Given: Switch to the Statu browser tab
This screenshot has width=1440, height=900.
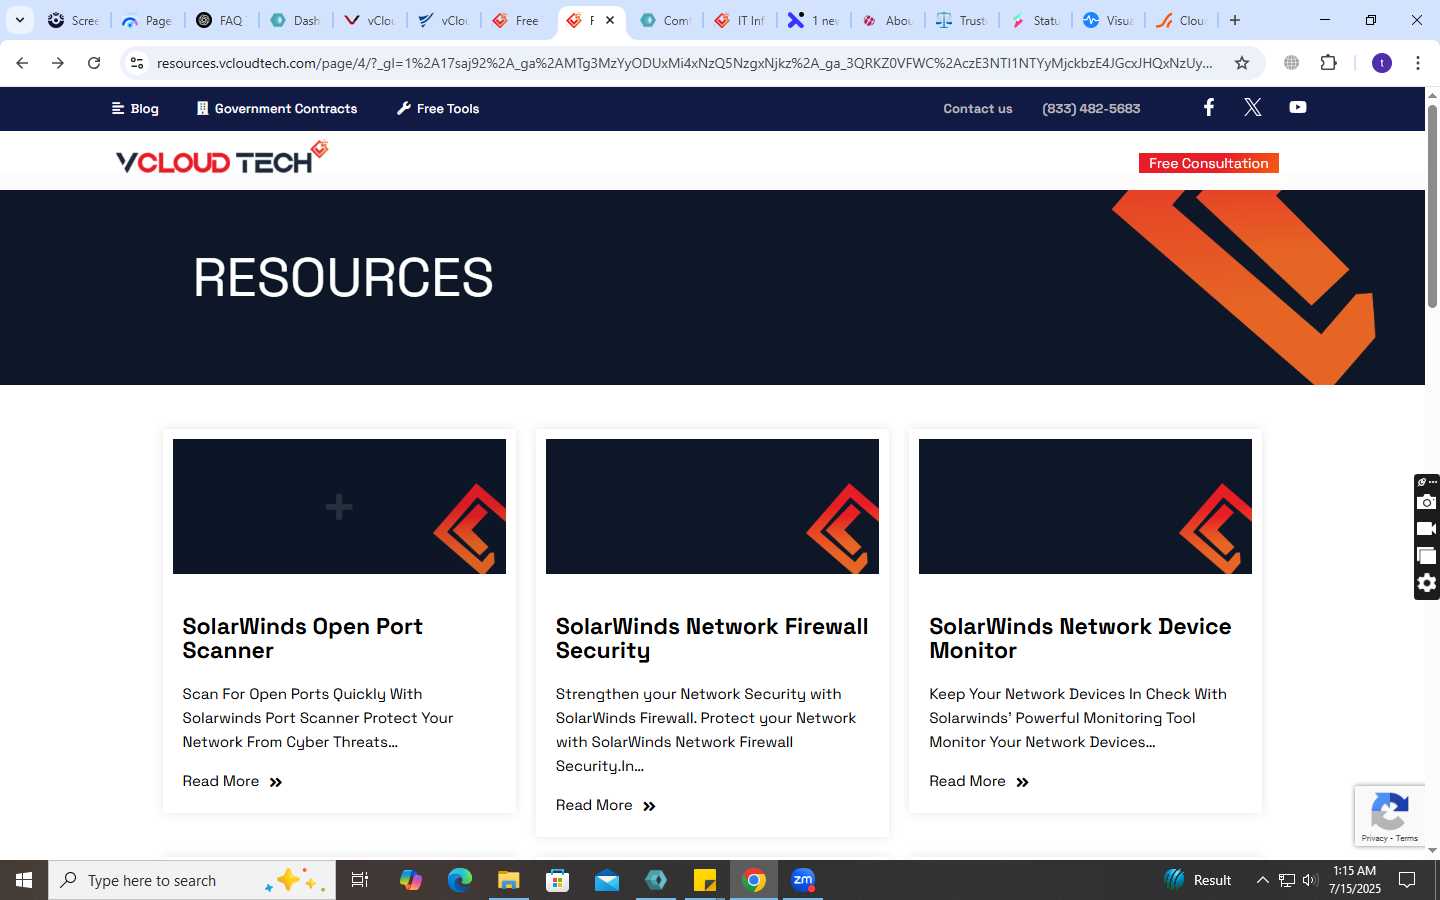Looking at the screenshot, I should 1035,20.
